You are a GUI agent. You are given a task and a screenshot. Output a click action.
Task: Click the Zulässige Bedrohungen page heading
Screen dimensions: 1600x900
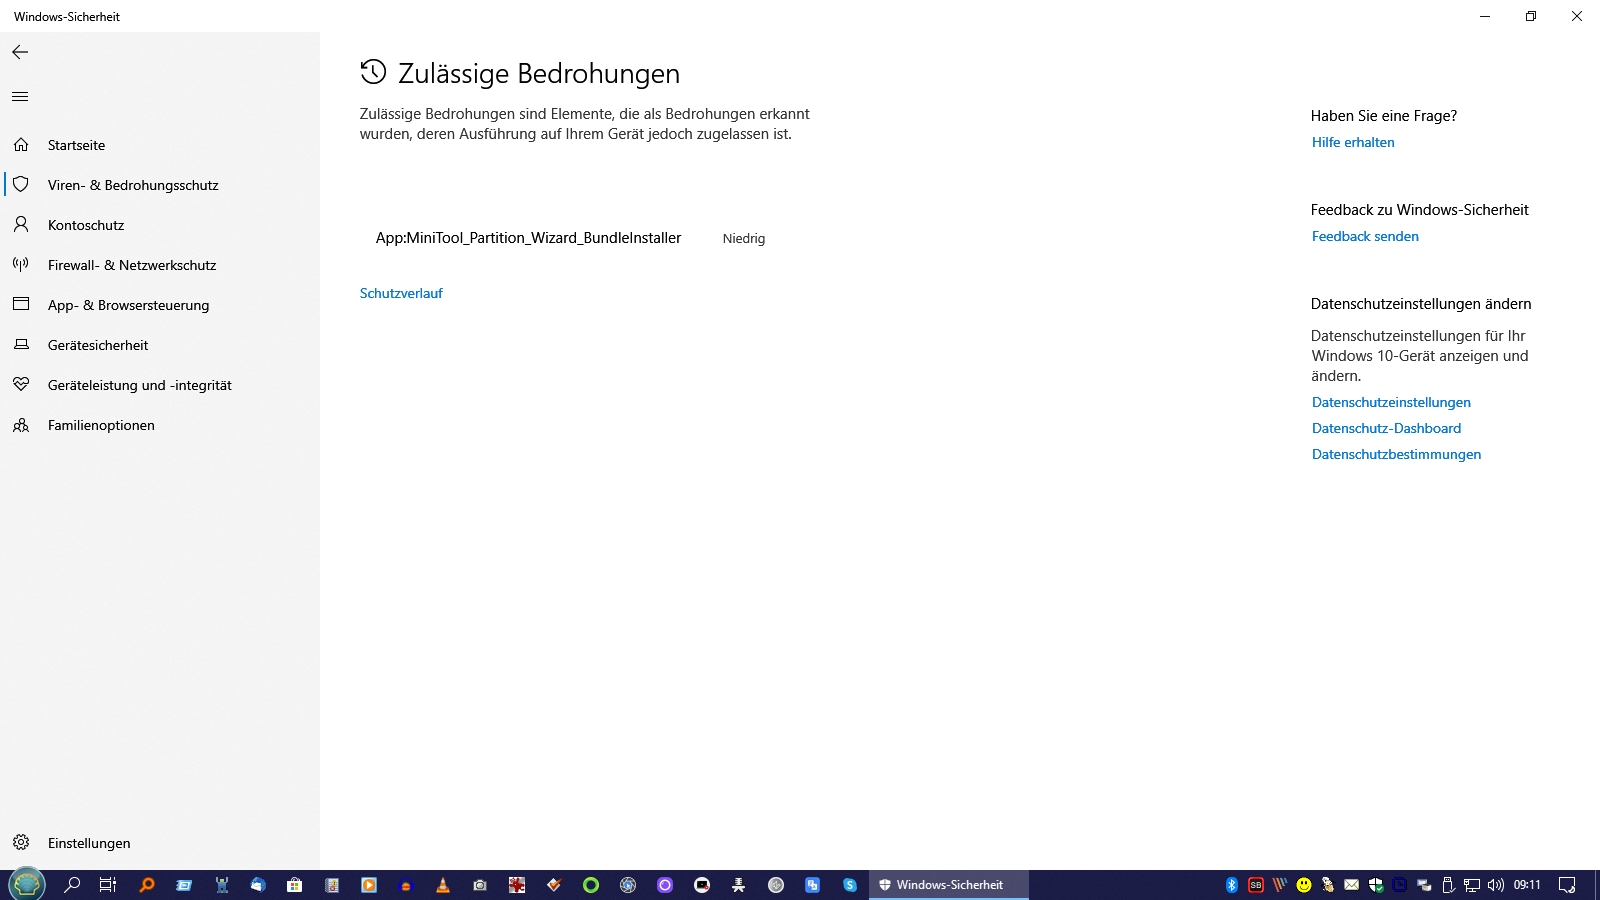pyautogui.click(x=539, y=73)
